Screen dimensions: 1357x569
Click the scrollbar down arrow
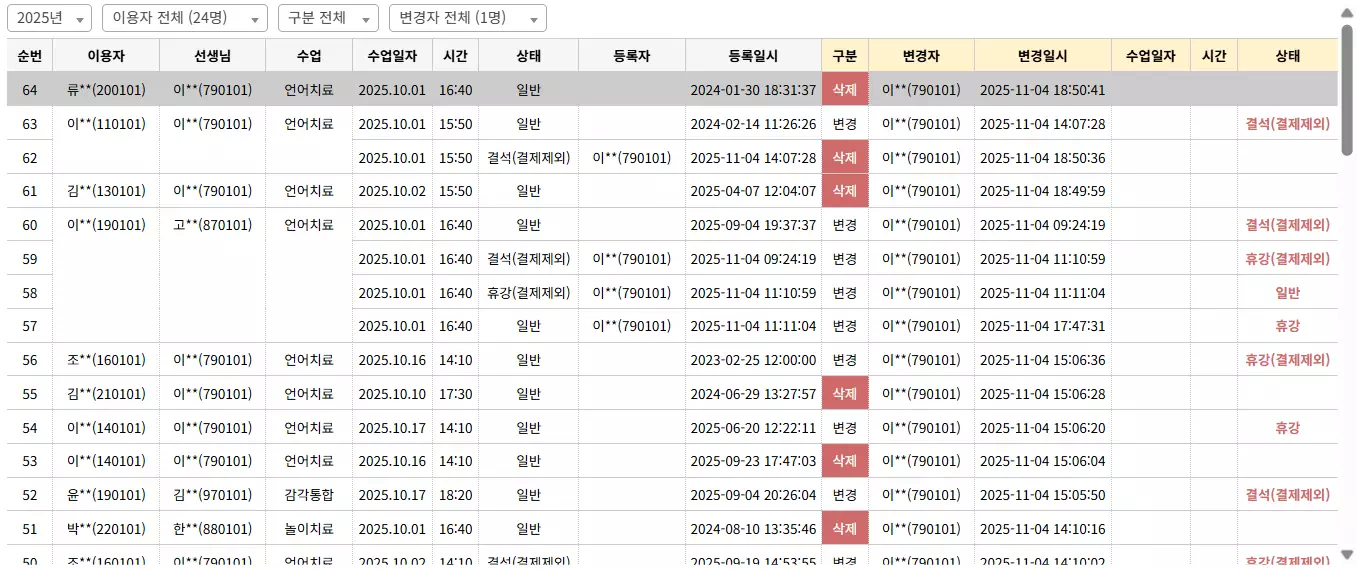tap(1347, 554)
